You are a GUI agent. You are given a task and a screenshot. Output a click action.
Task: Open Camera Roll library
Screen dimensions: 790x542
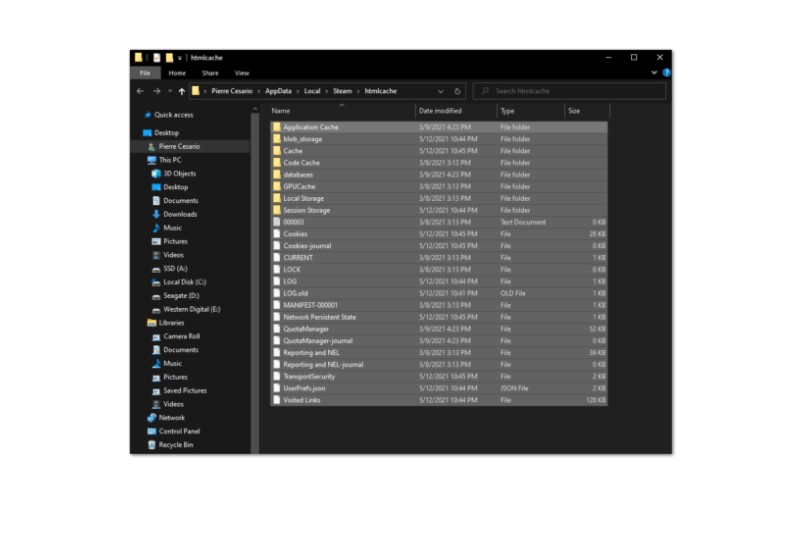click(x=181, y=337)
